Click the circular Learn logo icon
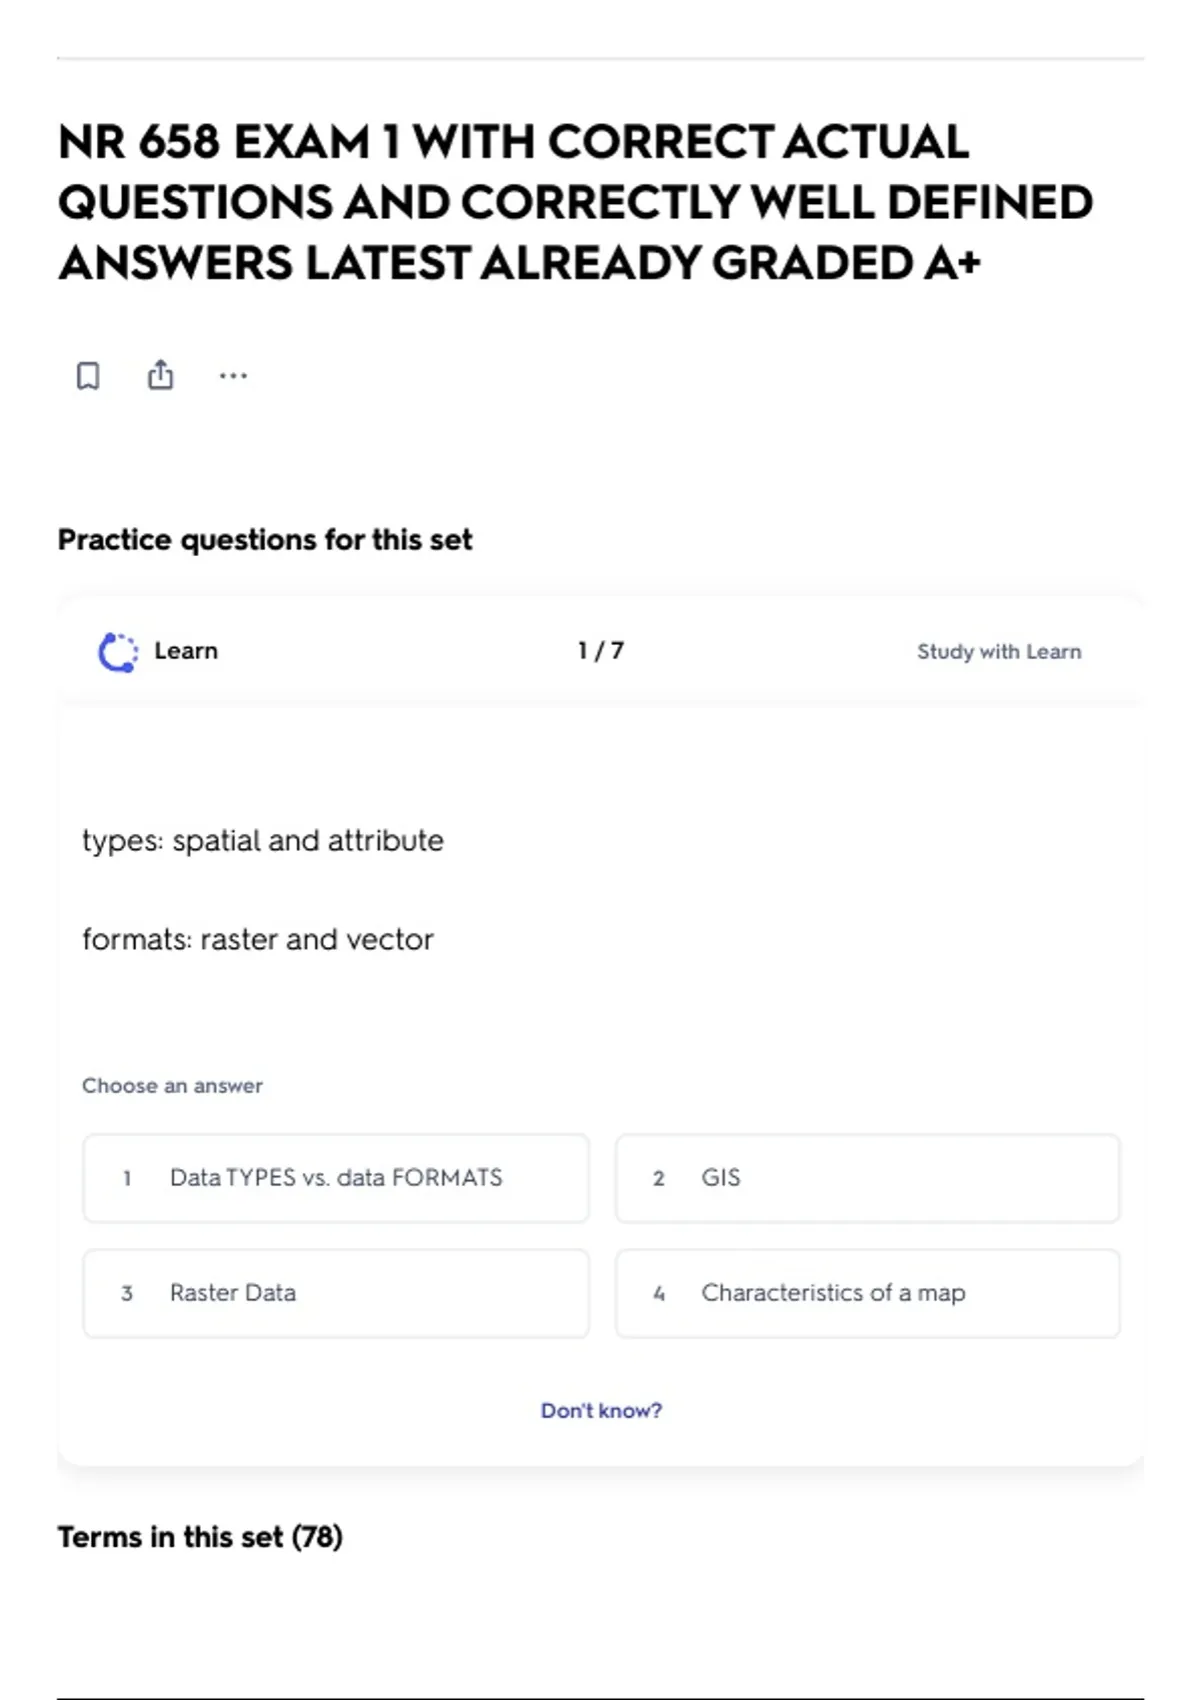This screenshot has height=1700, width=1200. [x=118, y=652]
